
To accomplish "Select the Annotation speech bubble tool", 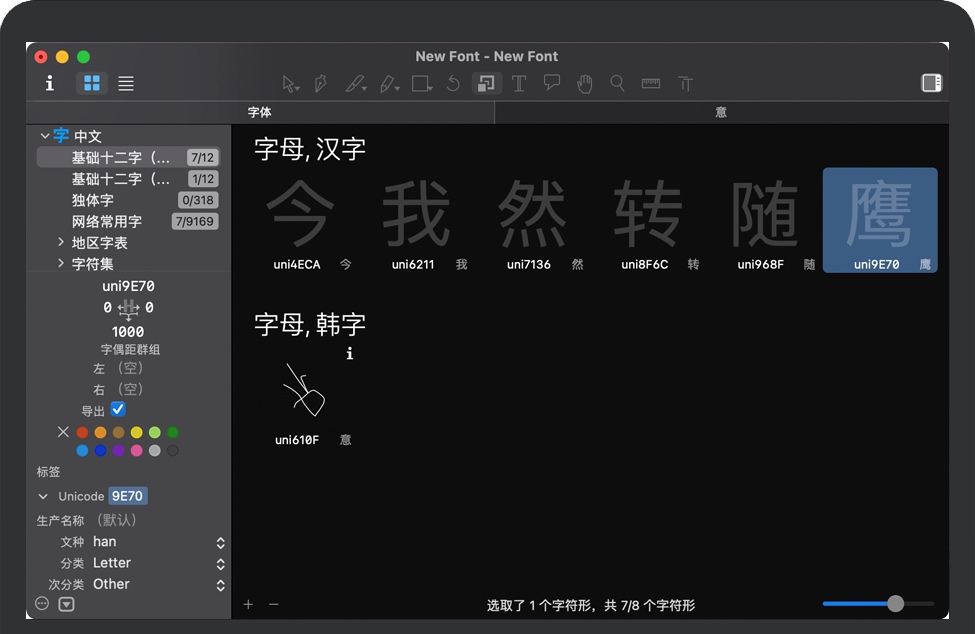I will point(552,84).
